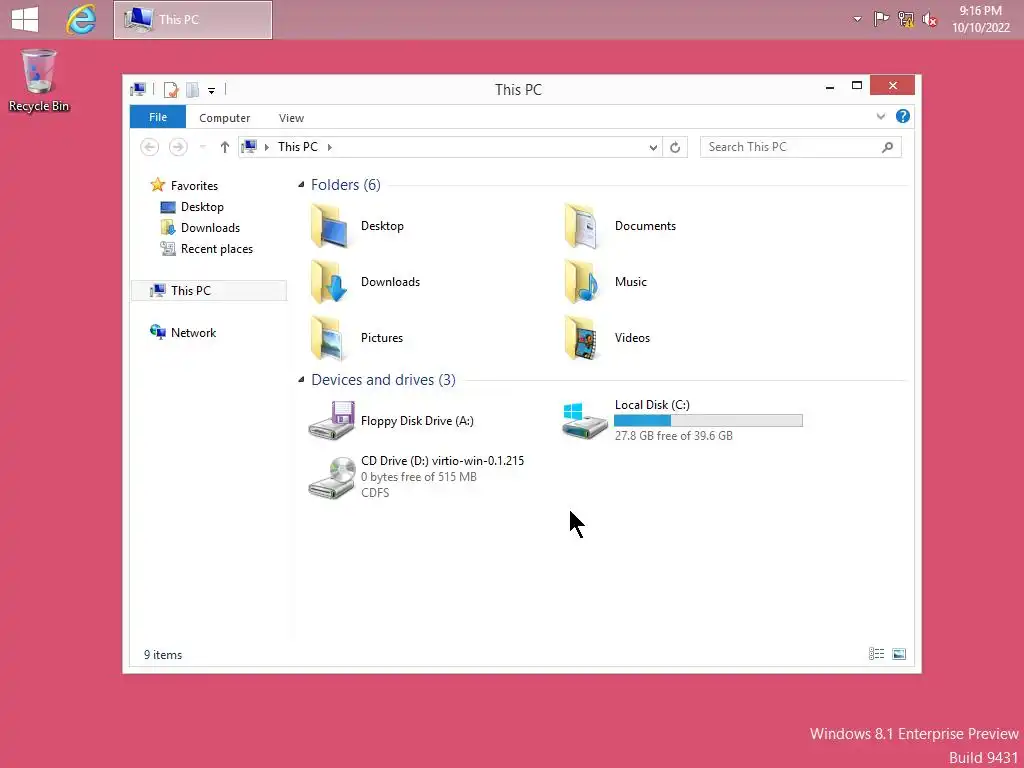Expand the ribbon with chevron arrow
This screenshot has height=768, width=1024.
[x=881, y=116]
